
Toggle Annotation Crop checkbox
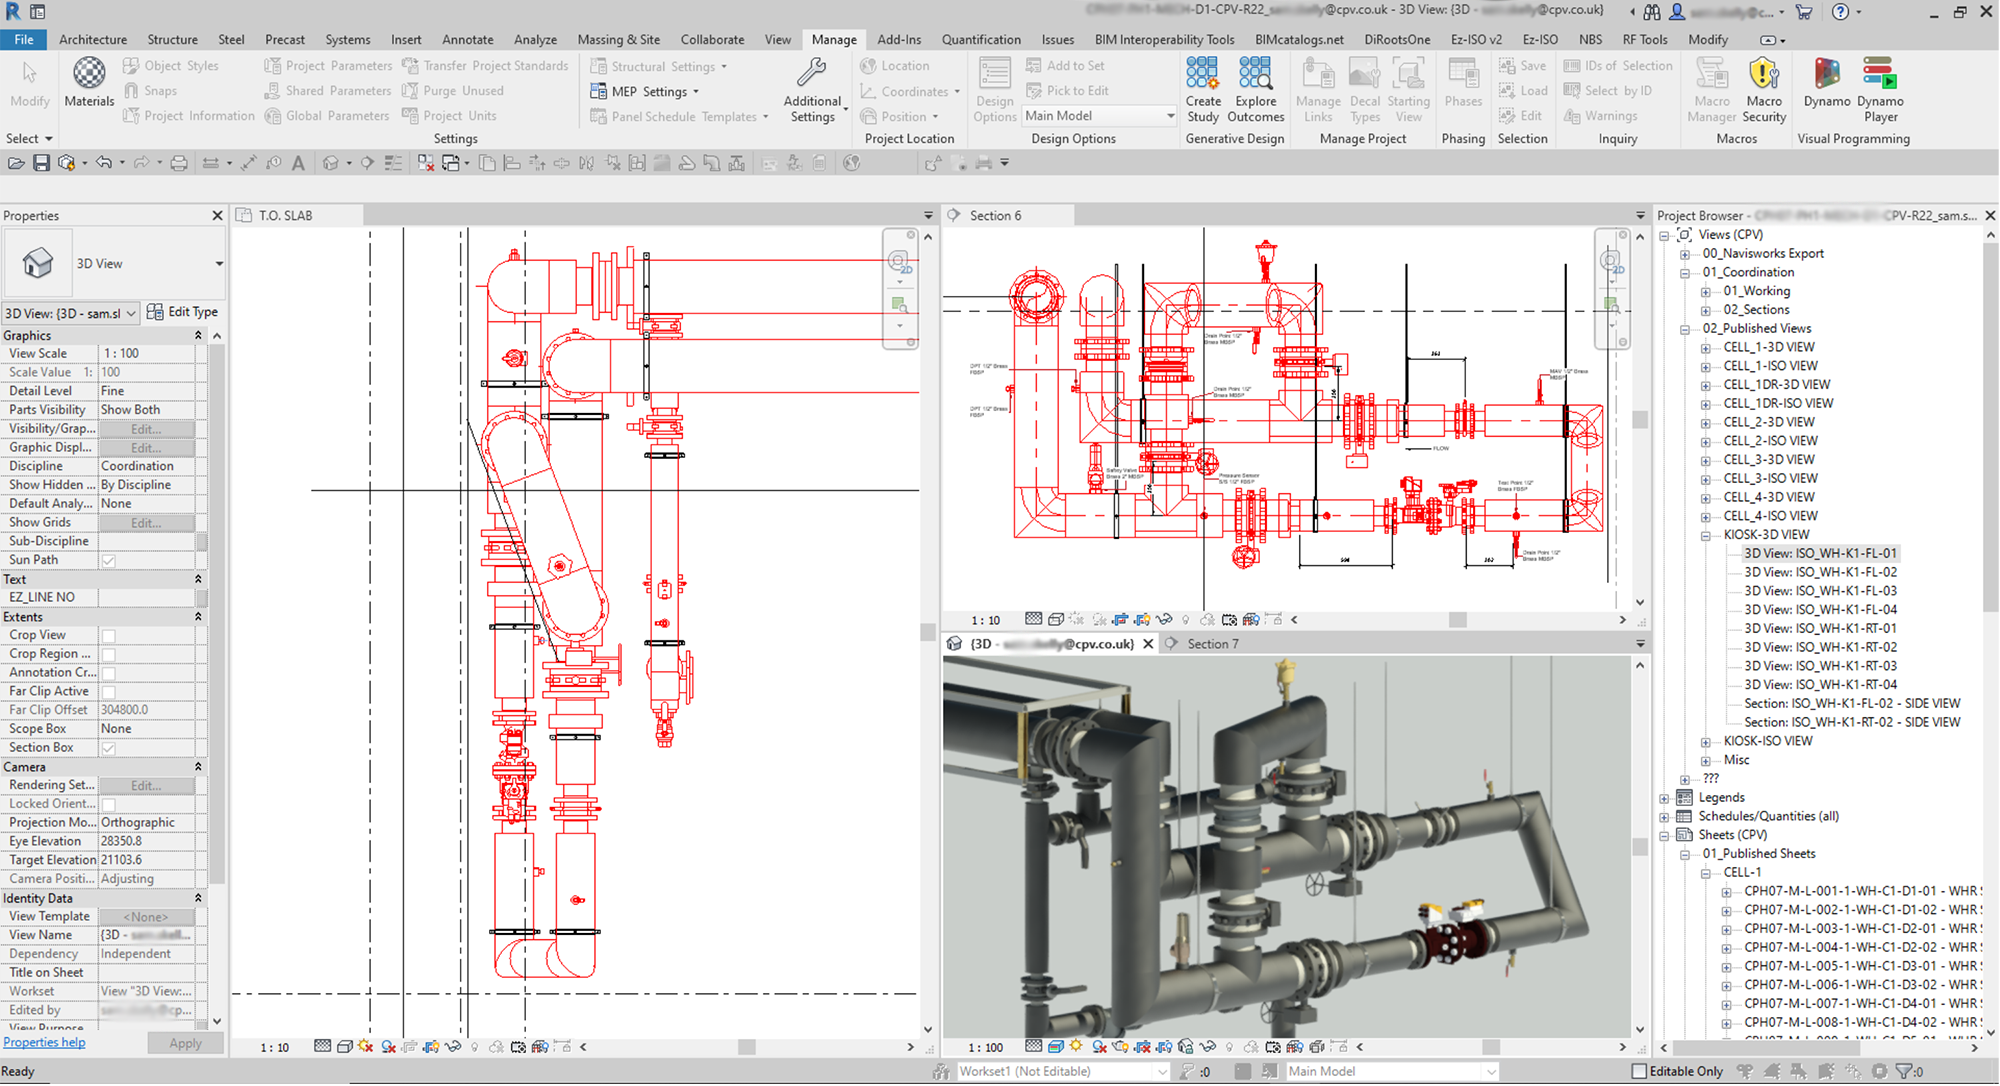109,673
